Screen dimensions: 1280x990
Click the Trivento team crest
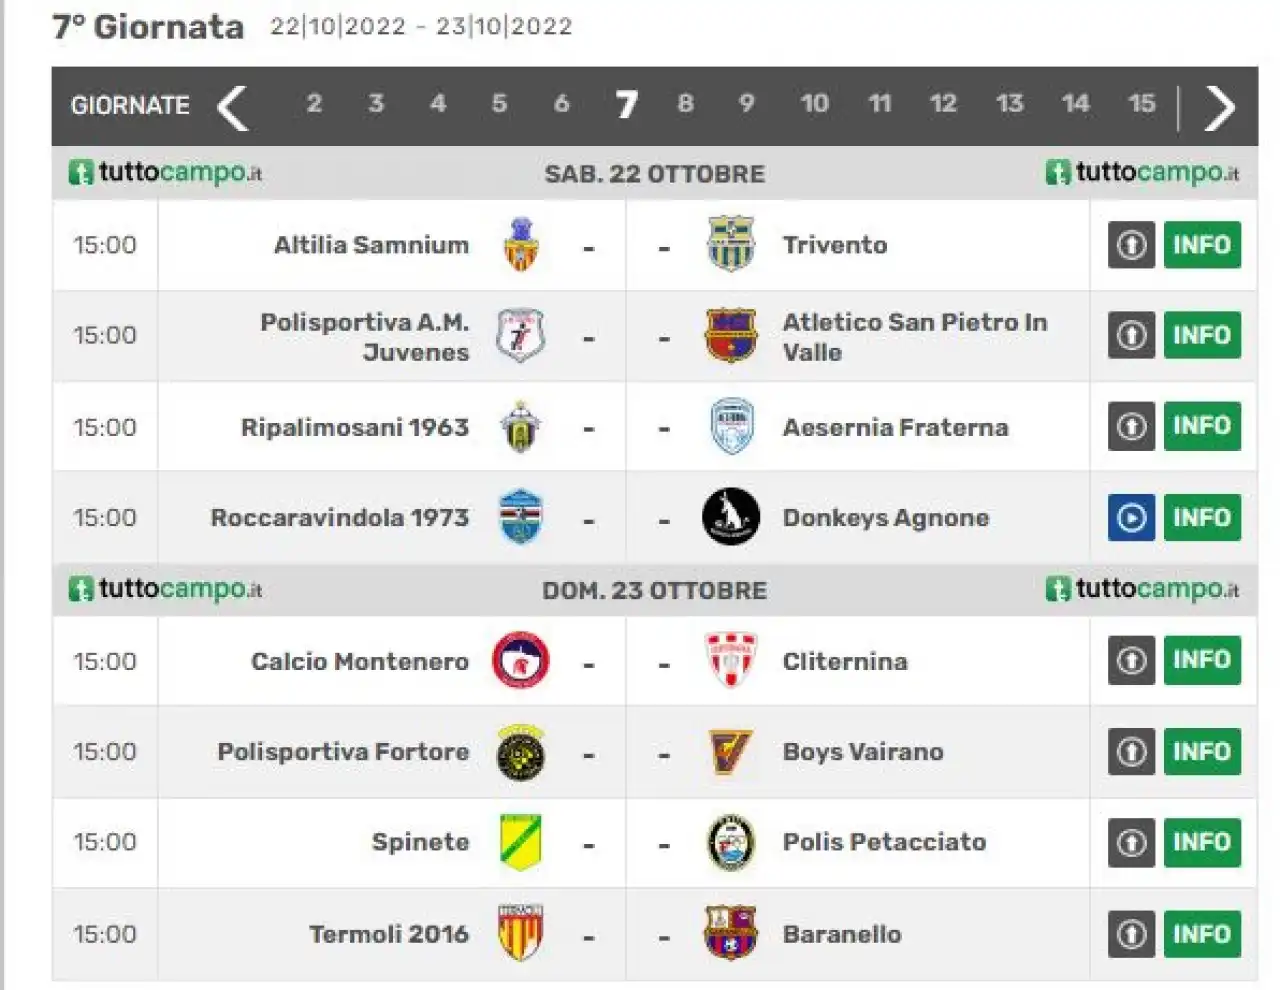point(731,244)
